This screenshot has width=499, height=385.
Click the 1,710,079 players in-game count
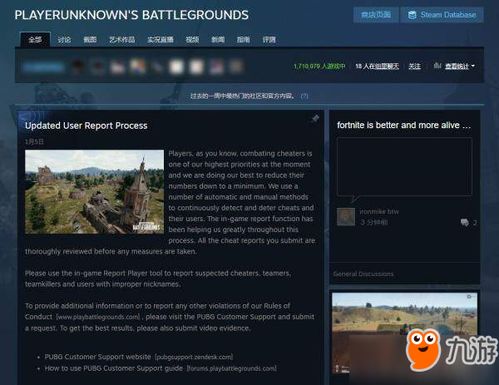(319, 66)
